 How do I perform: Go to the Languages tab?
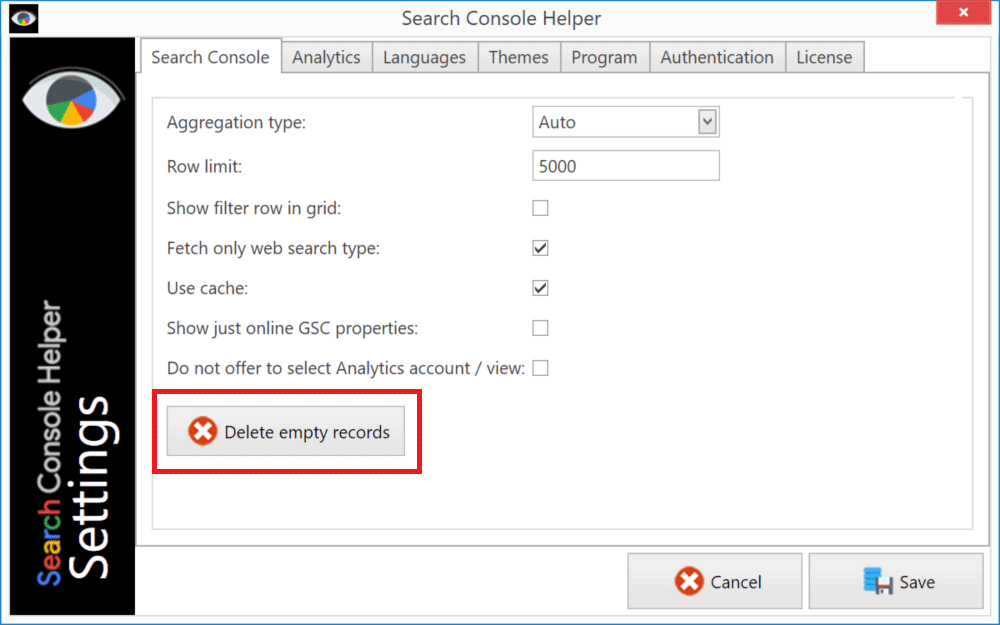point(425,57)
